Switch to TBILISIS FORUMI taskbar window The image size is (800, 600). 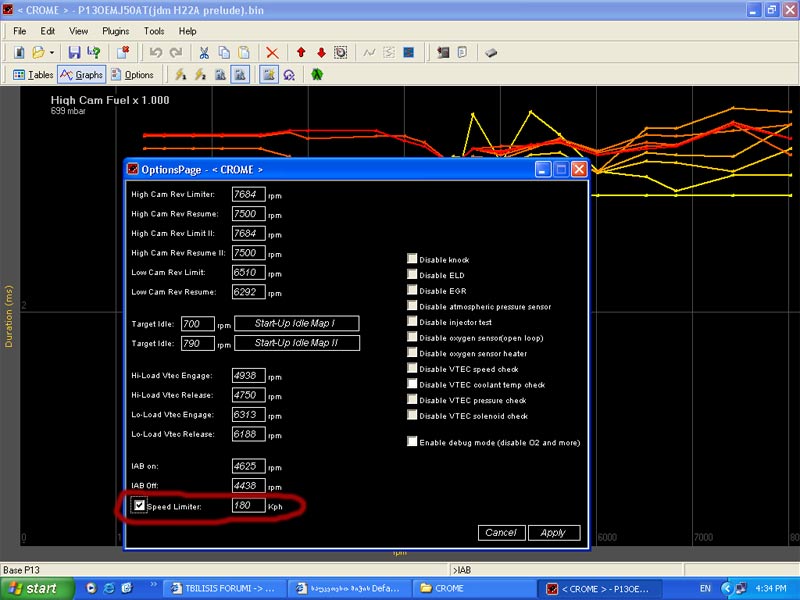(223, 589)
